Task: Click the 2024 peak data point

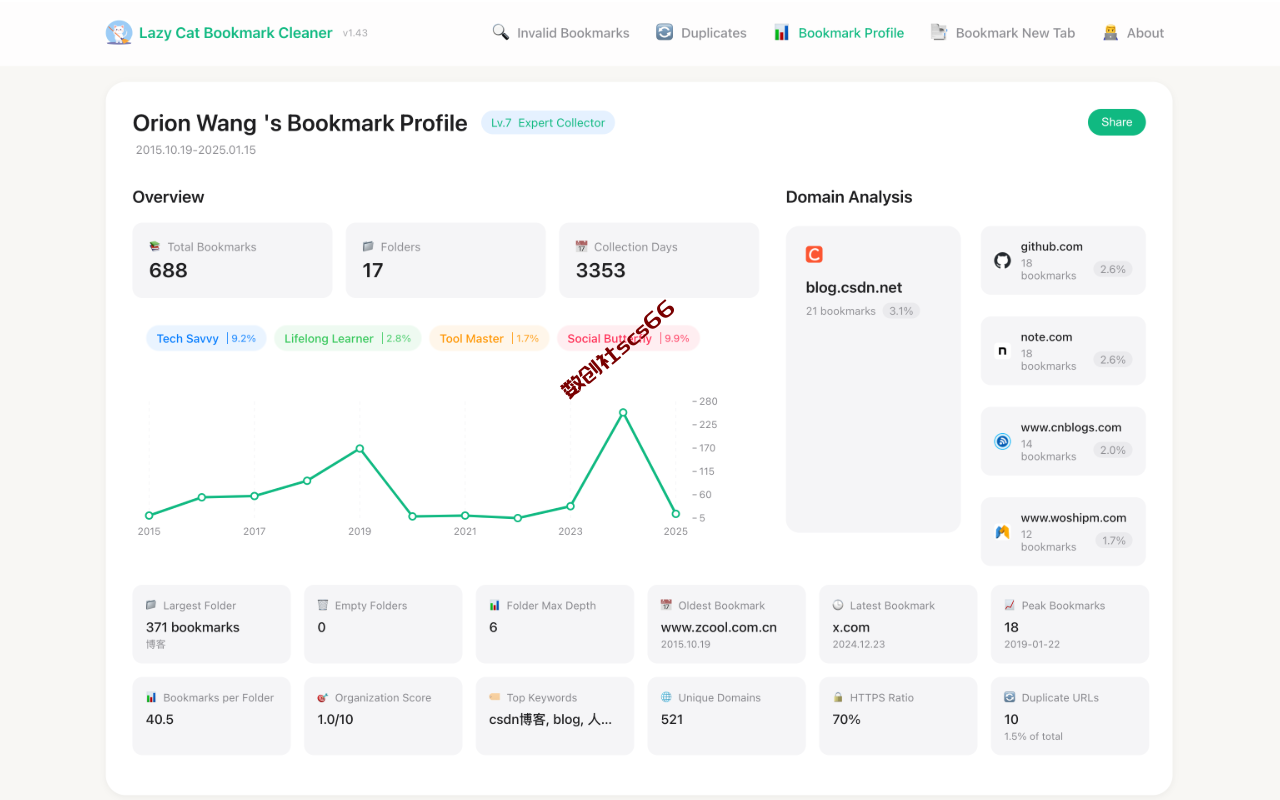Action: (x=623, y=412)
